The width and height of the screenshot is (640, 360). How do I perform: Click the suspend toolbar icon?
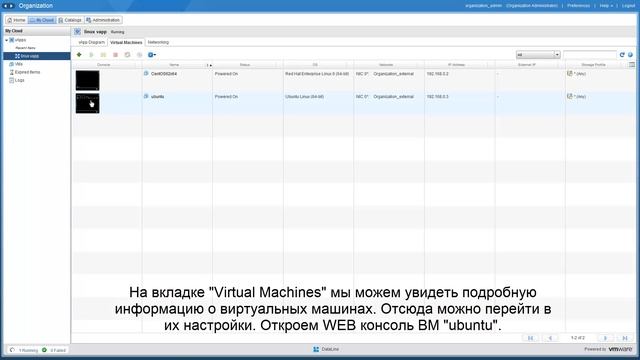coord(103,55)
